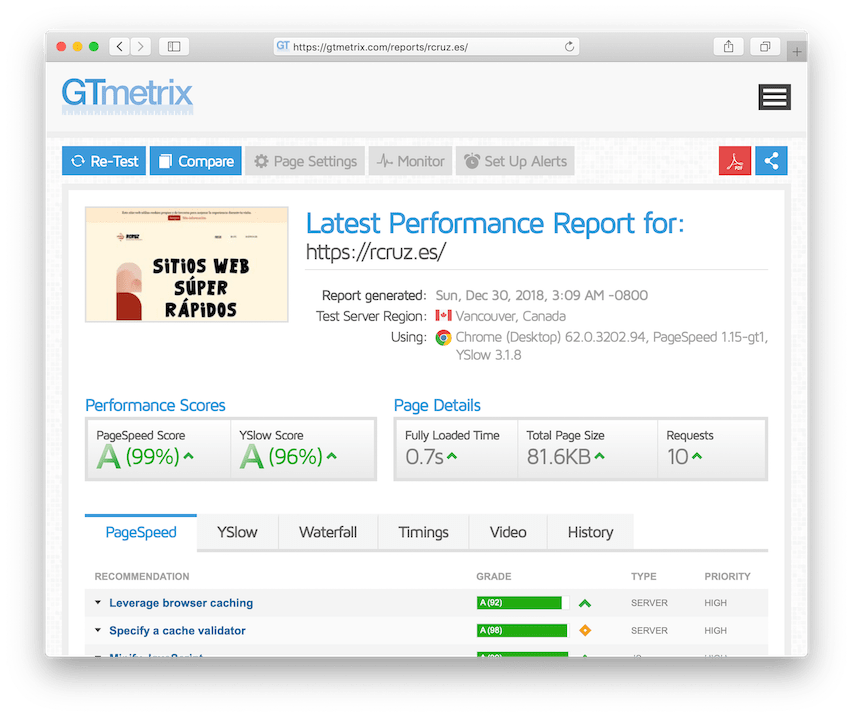Click green arrow in Leverage browser caching row
This screenshot has height=717, width=853.
(585, 603)
